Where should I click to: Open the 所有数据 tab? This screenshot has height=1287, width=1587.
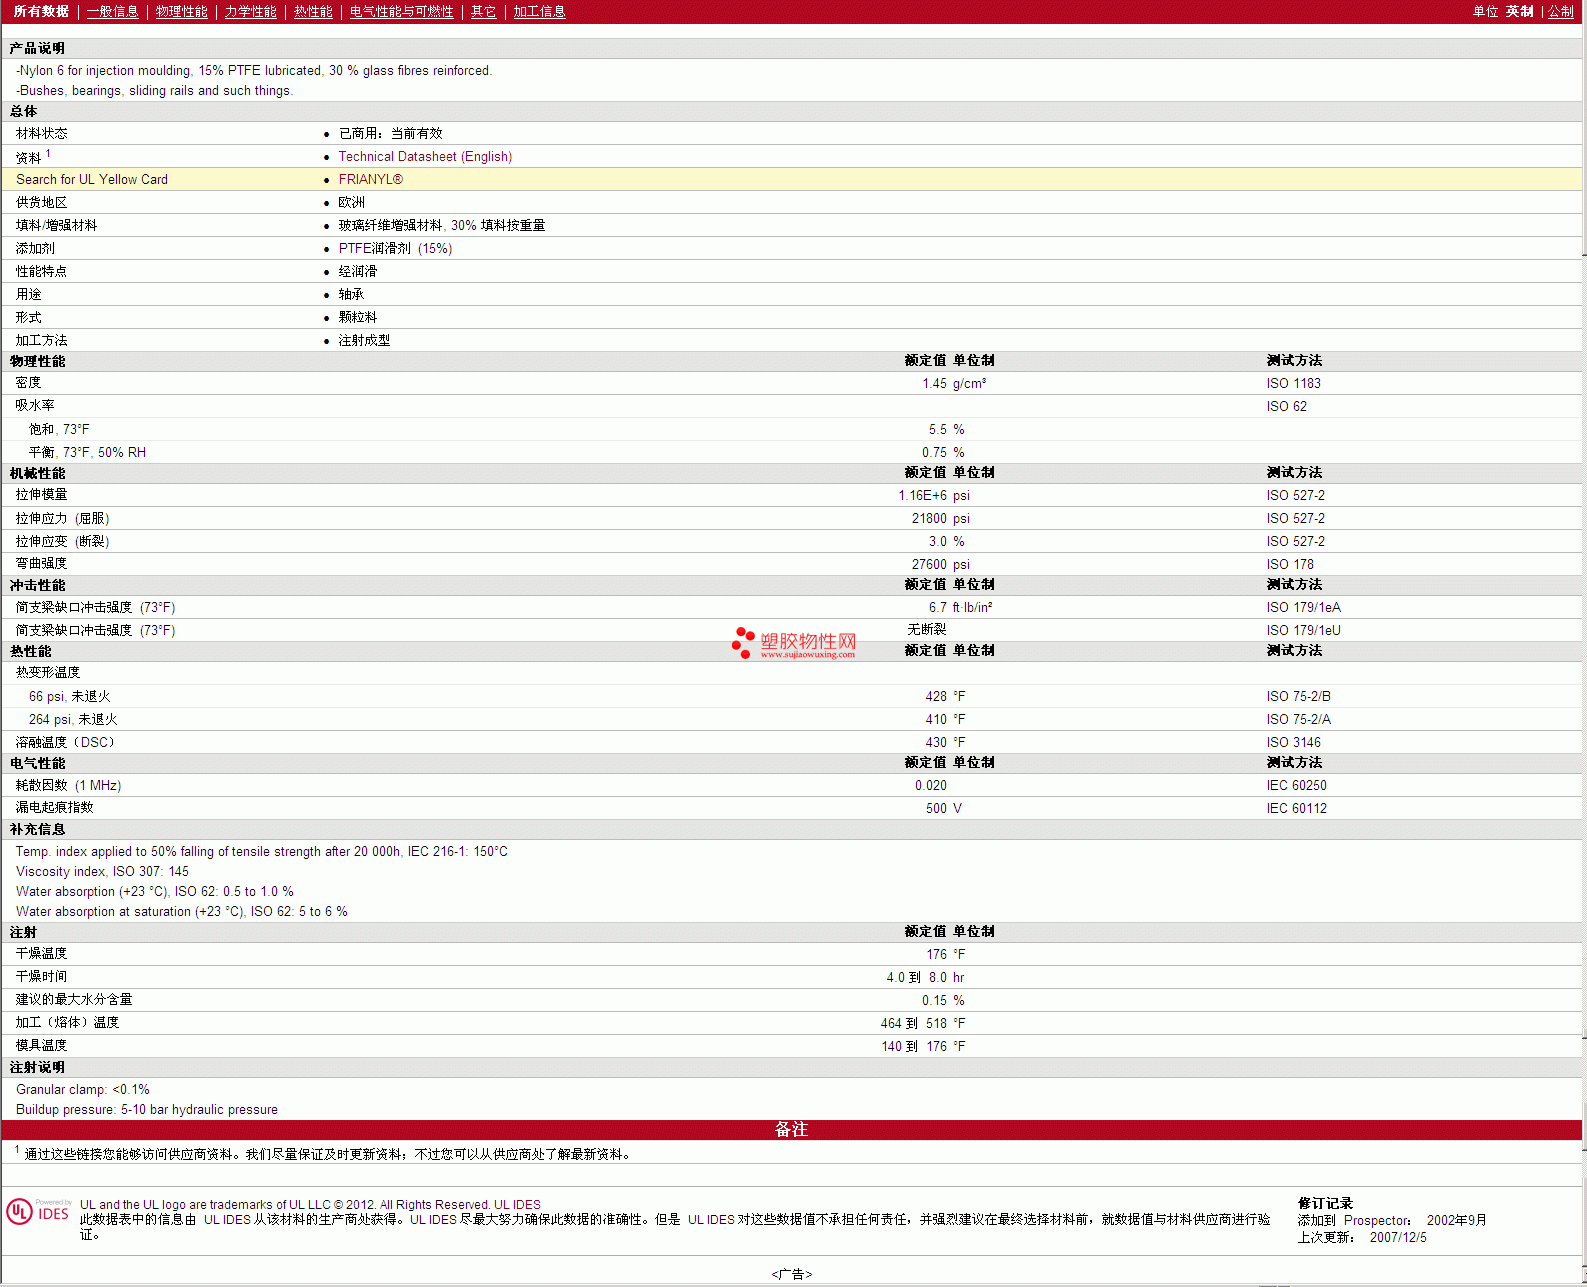[41, 12]
